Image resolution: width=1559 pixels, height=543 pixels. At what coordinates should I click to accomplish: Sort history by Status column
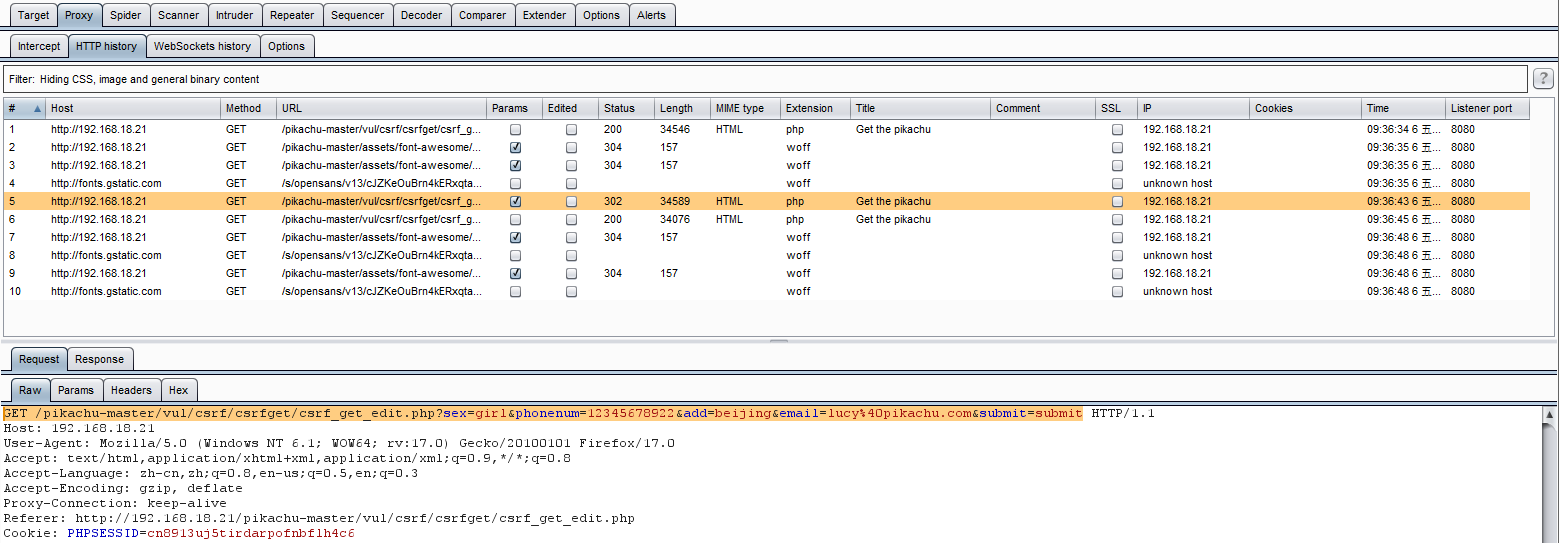pyautogui.click(x=626, y=108)
